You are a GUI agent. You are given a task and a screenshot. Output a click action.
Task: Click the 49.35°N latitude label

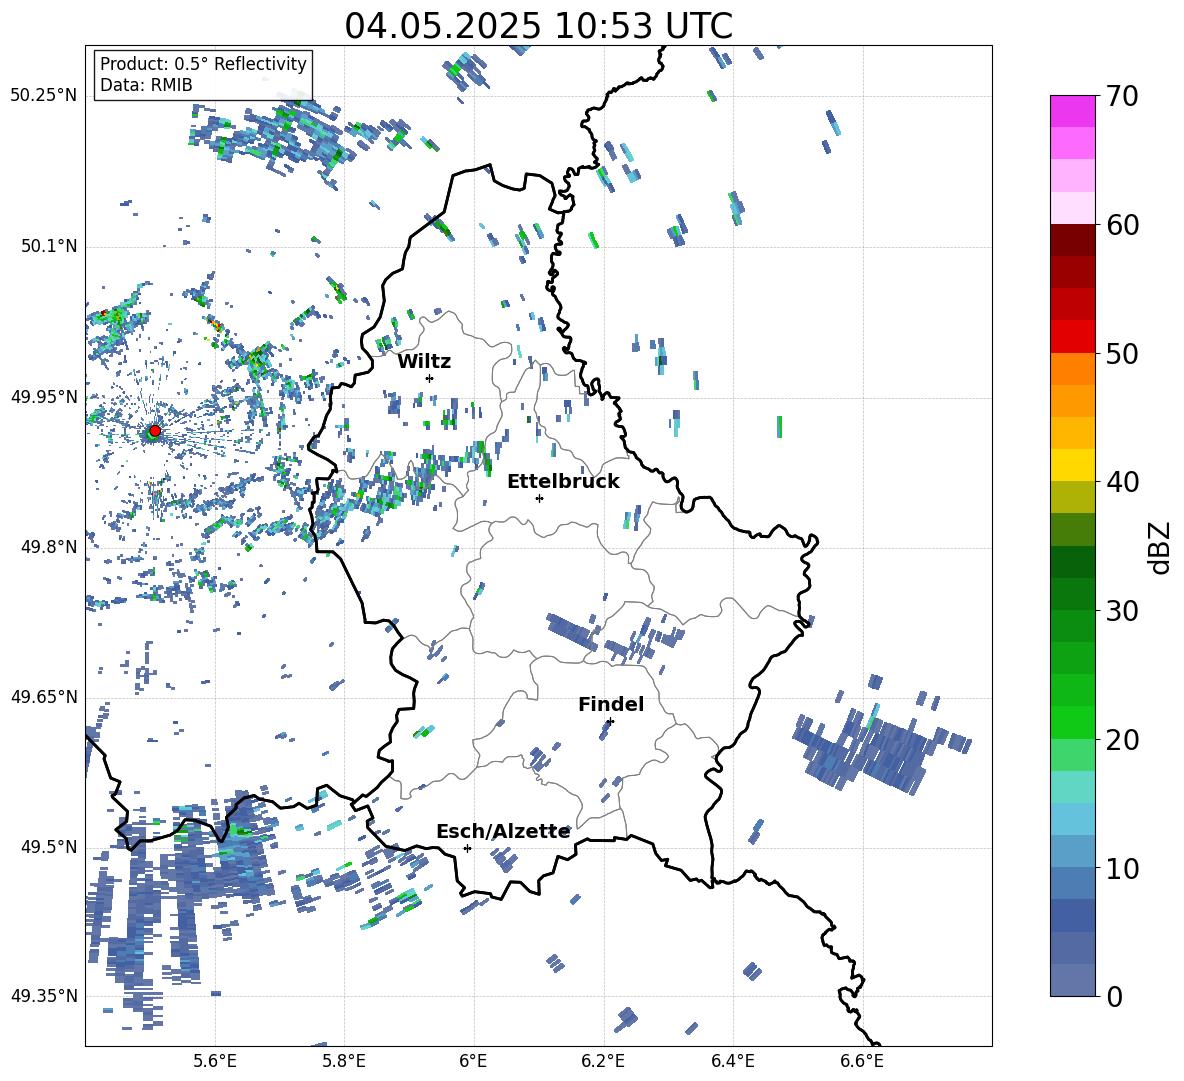(44, 996)
